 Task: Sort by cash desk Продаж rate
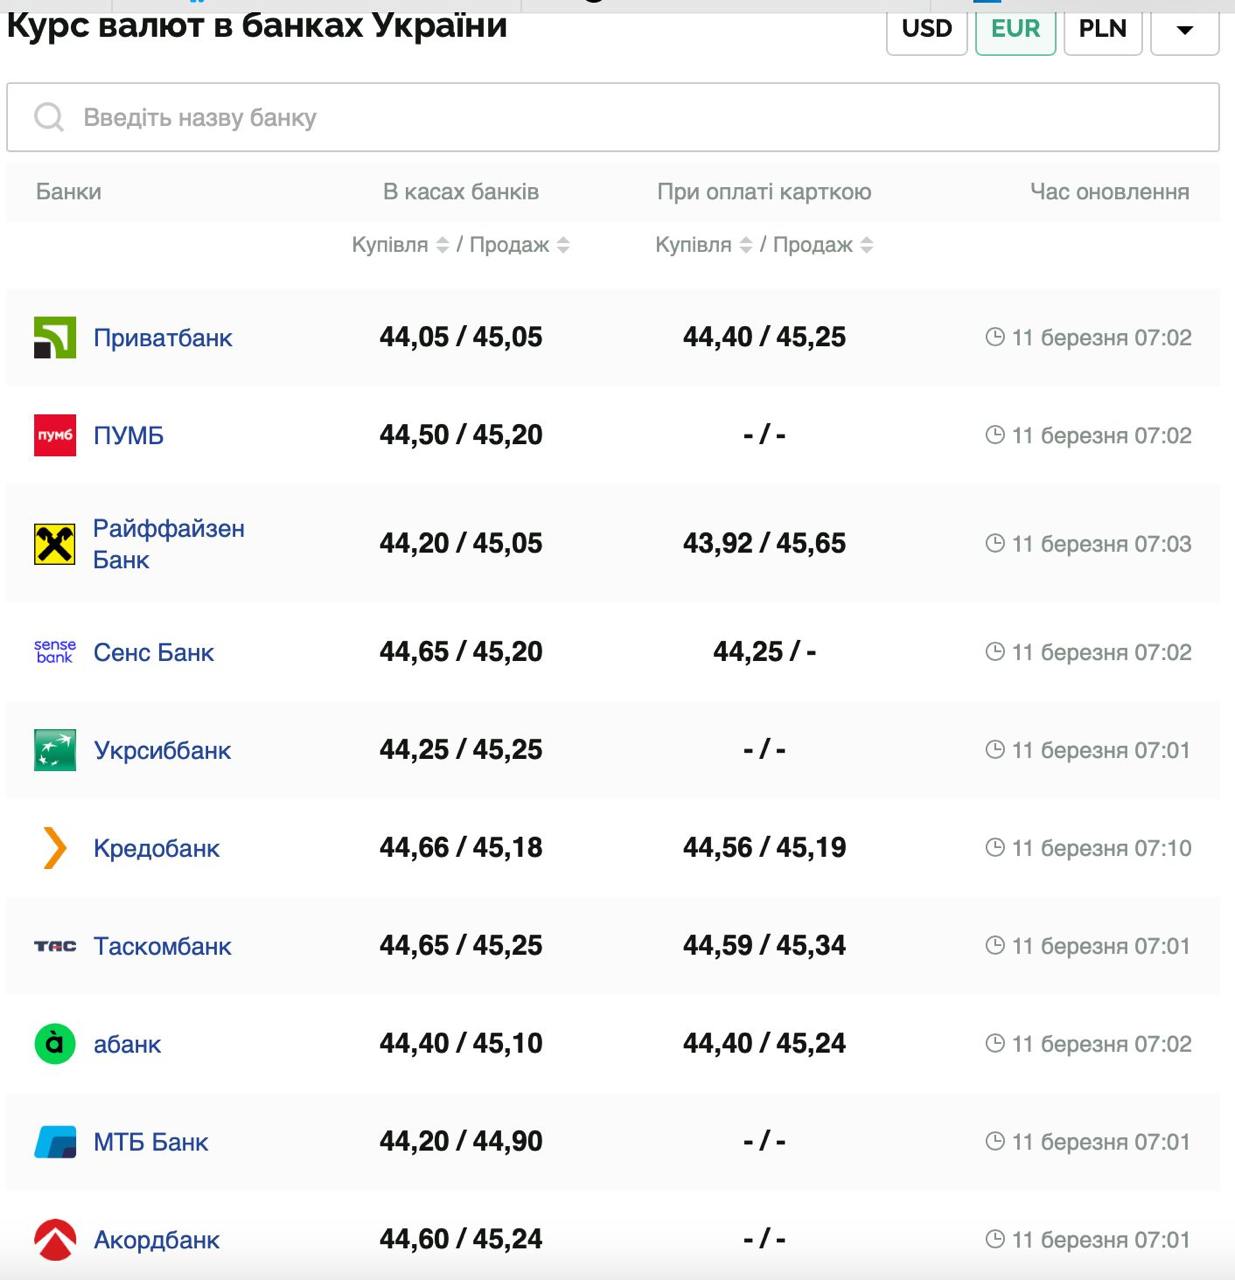click(x=563, y=245)
